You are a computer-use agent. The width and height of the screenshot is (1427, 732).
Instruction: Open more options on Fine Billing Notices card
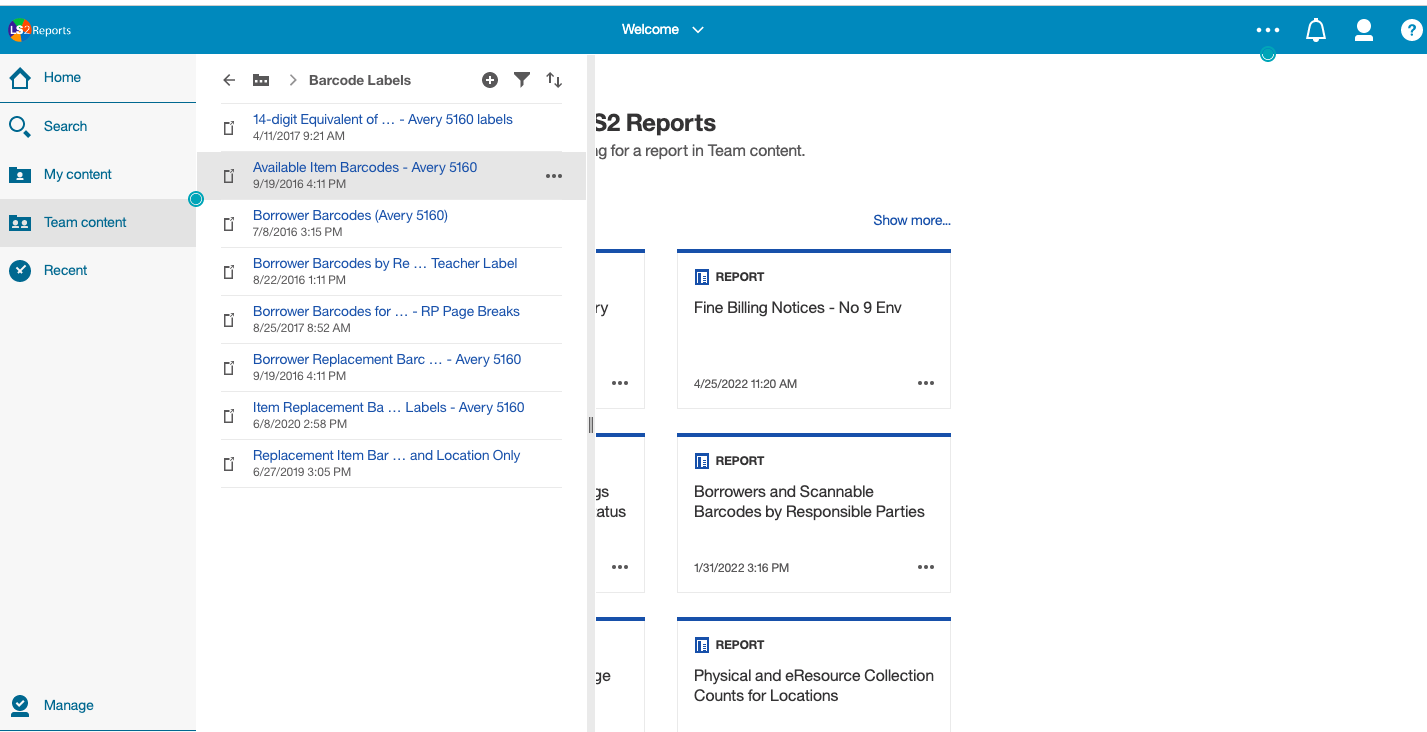point(926,383)
